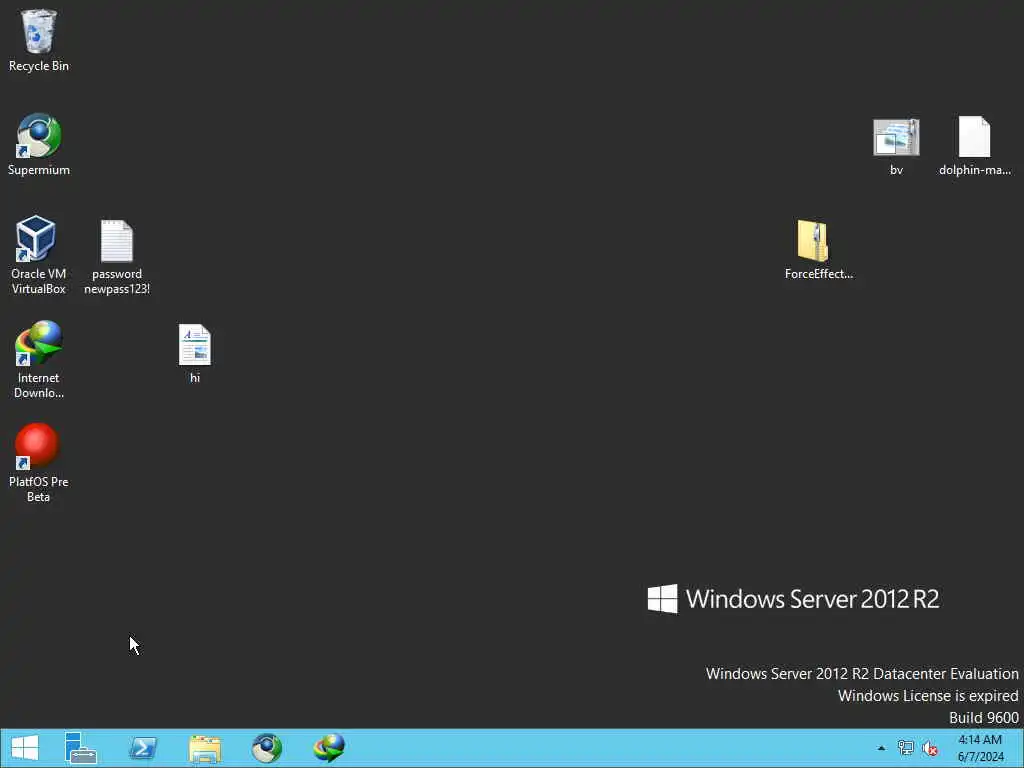This screenshot has width=1024, height=768.
Task: Open the network status tray icon
Action: [x=905, y=748]
